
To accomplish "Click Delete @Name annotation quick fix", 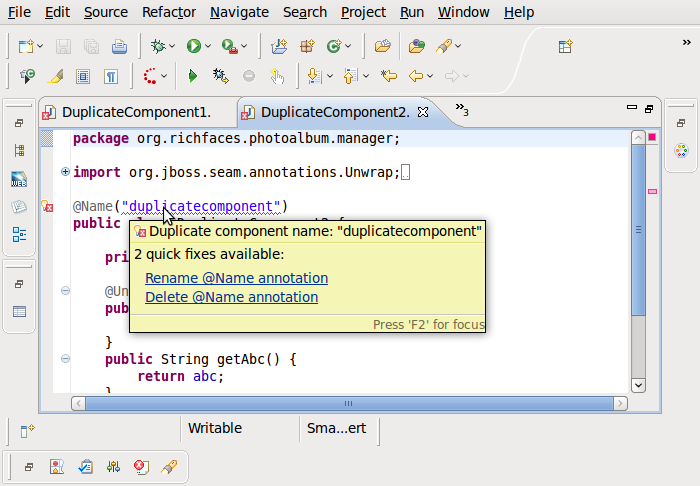I will pyautogui.click(x=231, y=297).
